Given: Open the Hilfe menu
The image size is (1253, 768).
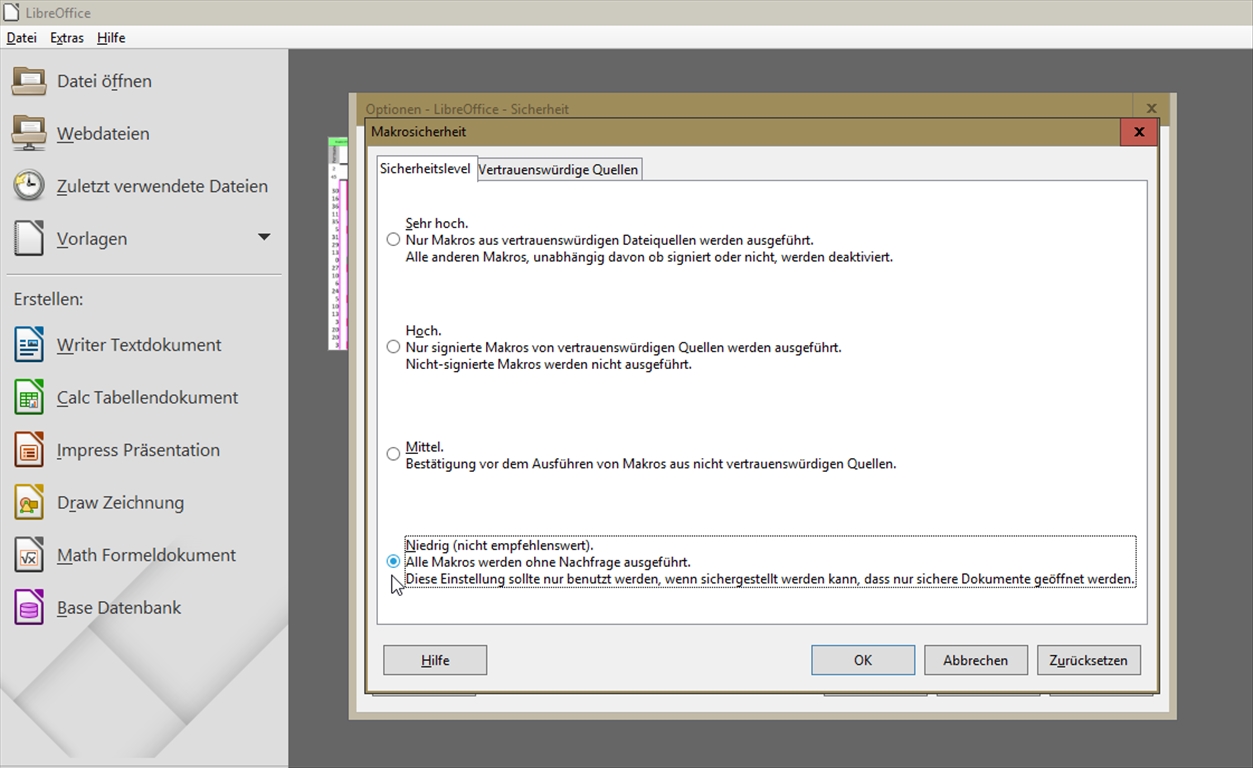Looking at the screenshot, I should pyautogui.click(x=111, y=38).
